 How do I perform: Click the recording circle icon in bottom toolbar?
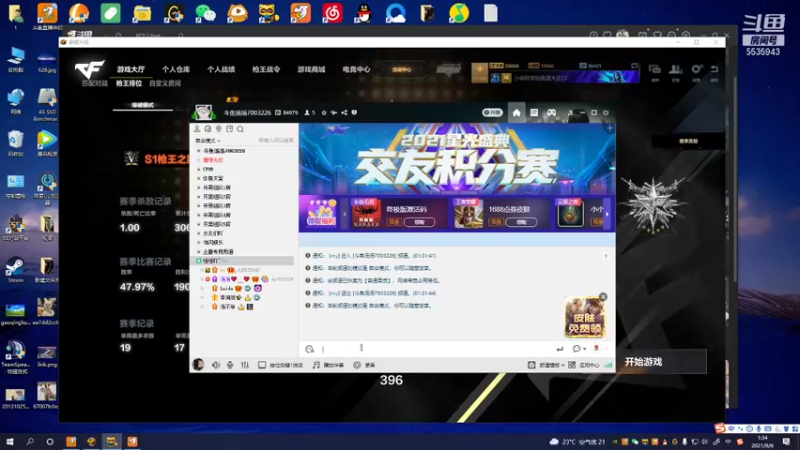pos(357,365)
